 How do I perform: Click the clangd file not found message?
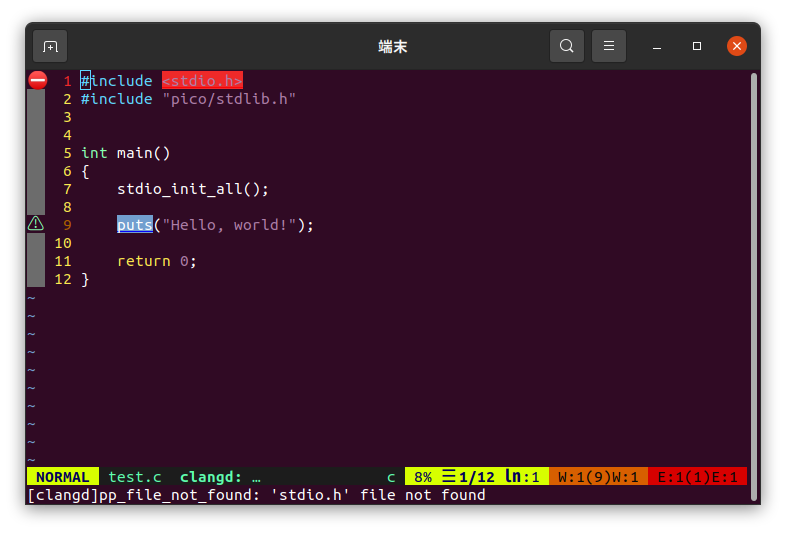(256, 495)
